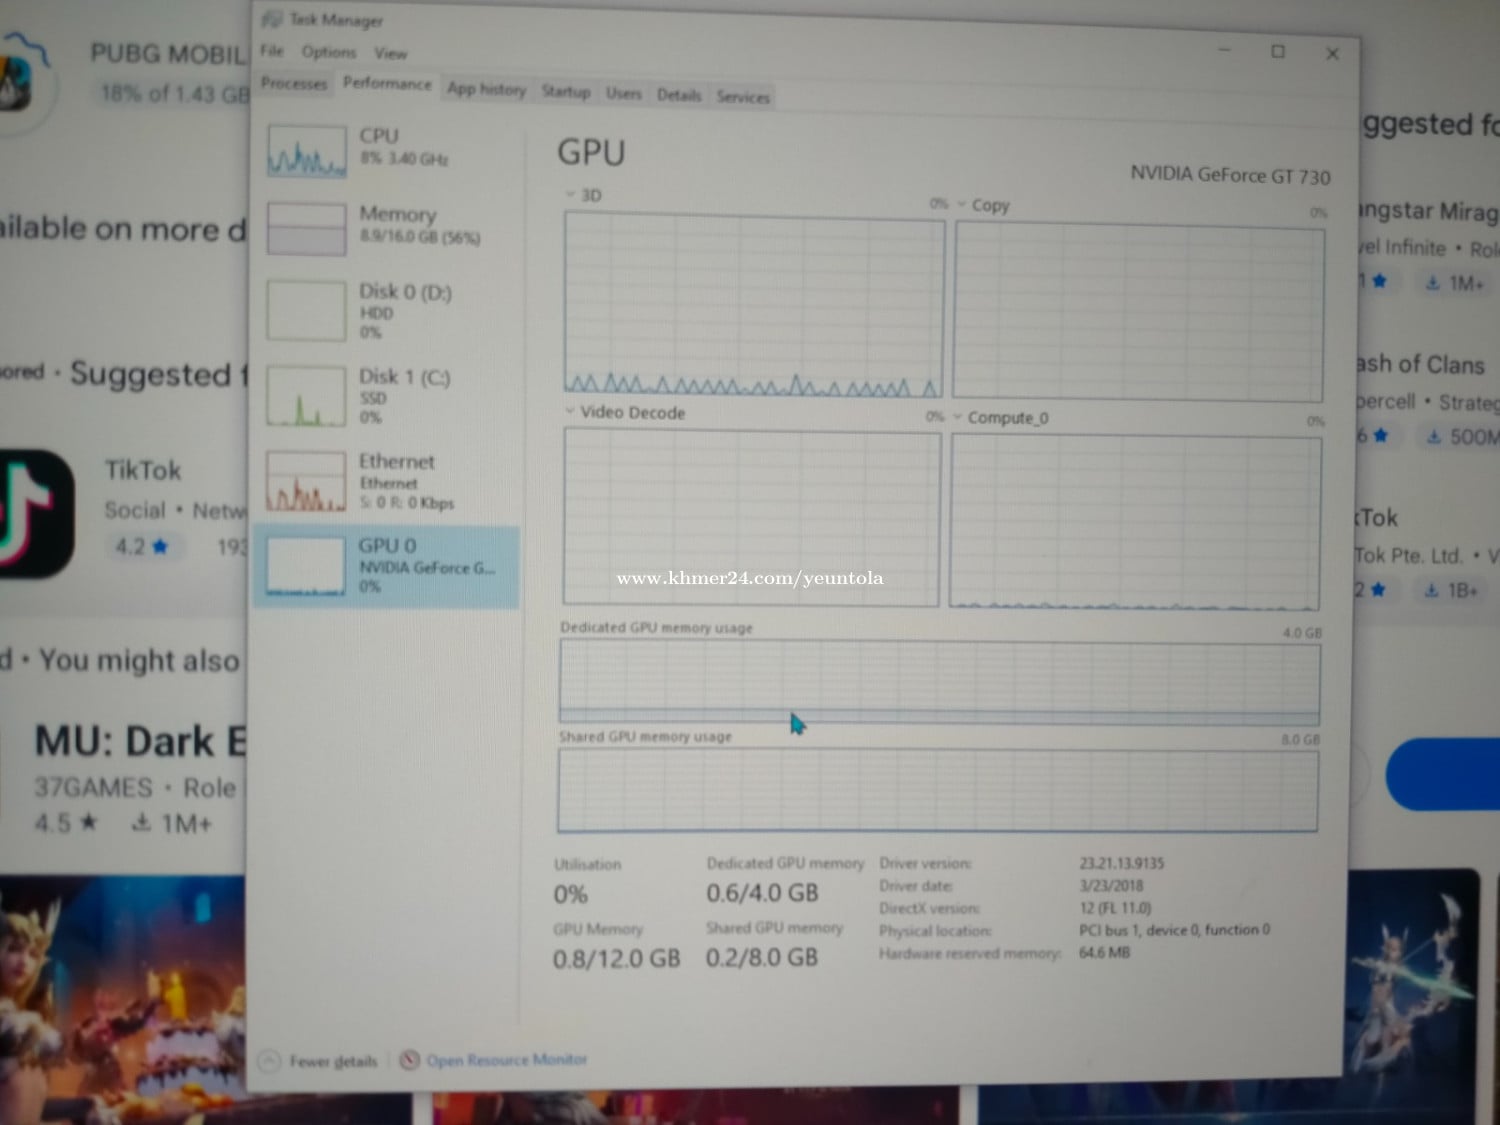This screenshot has width=1500, height=1125.
Task: Open the TikTok listing title in the store
Action: click(x=143, y=470)
